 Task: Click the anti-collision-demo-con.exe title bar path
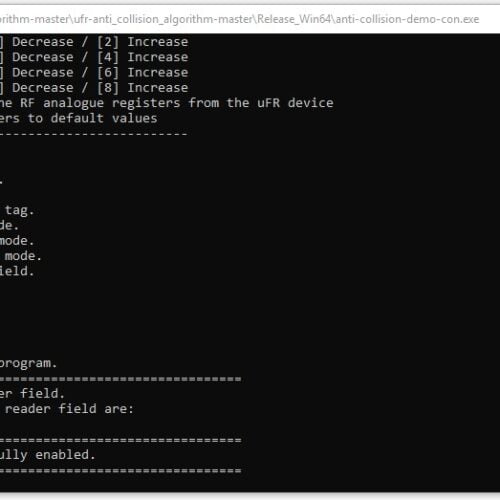[240, 19]
